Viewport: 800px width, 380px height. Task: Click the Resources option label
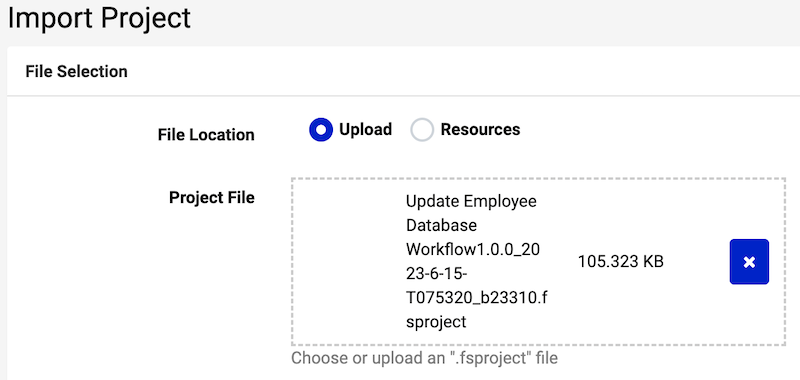tap(480, 130)
